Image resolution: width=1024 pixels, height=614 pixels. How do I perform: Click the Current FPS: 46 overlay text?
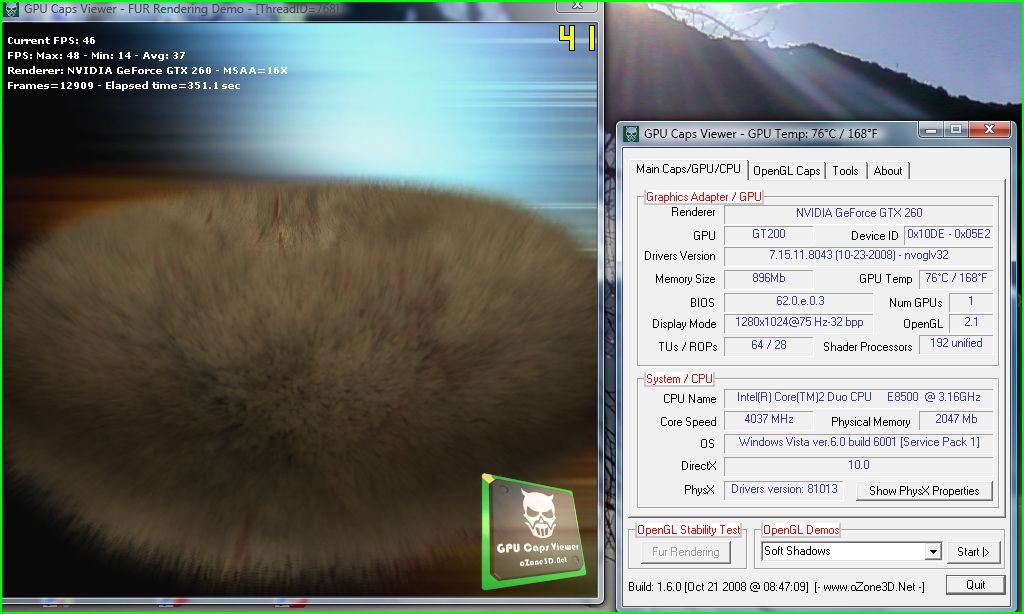click(x=51, y=40)
